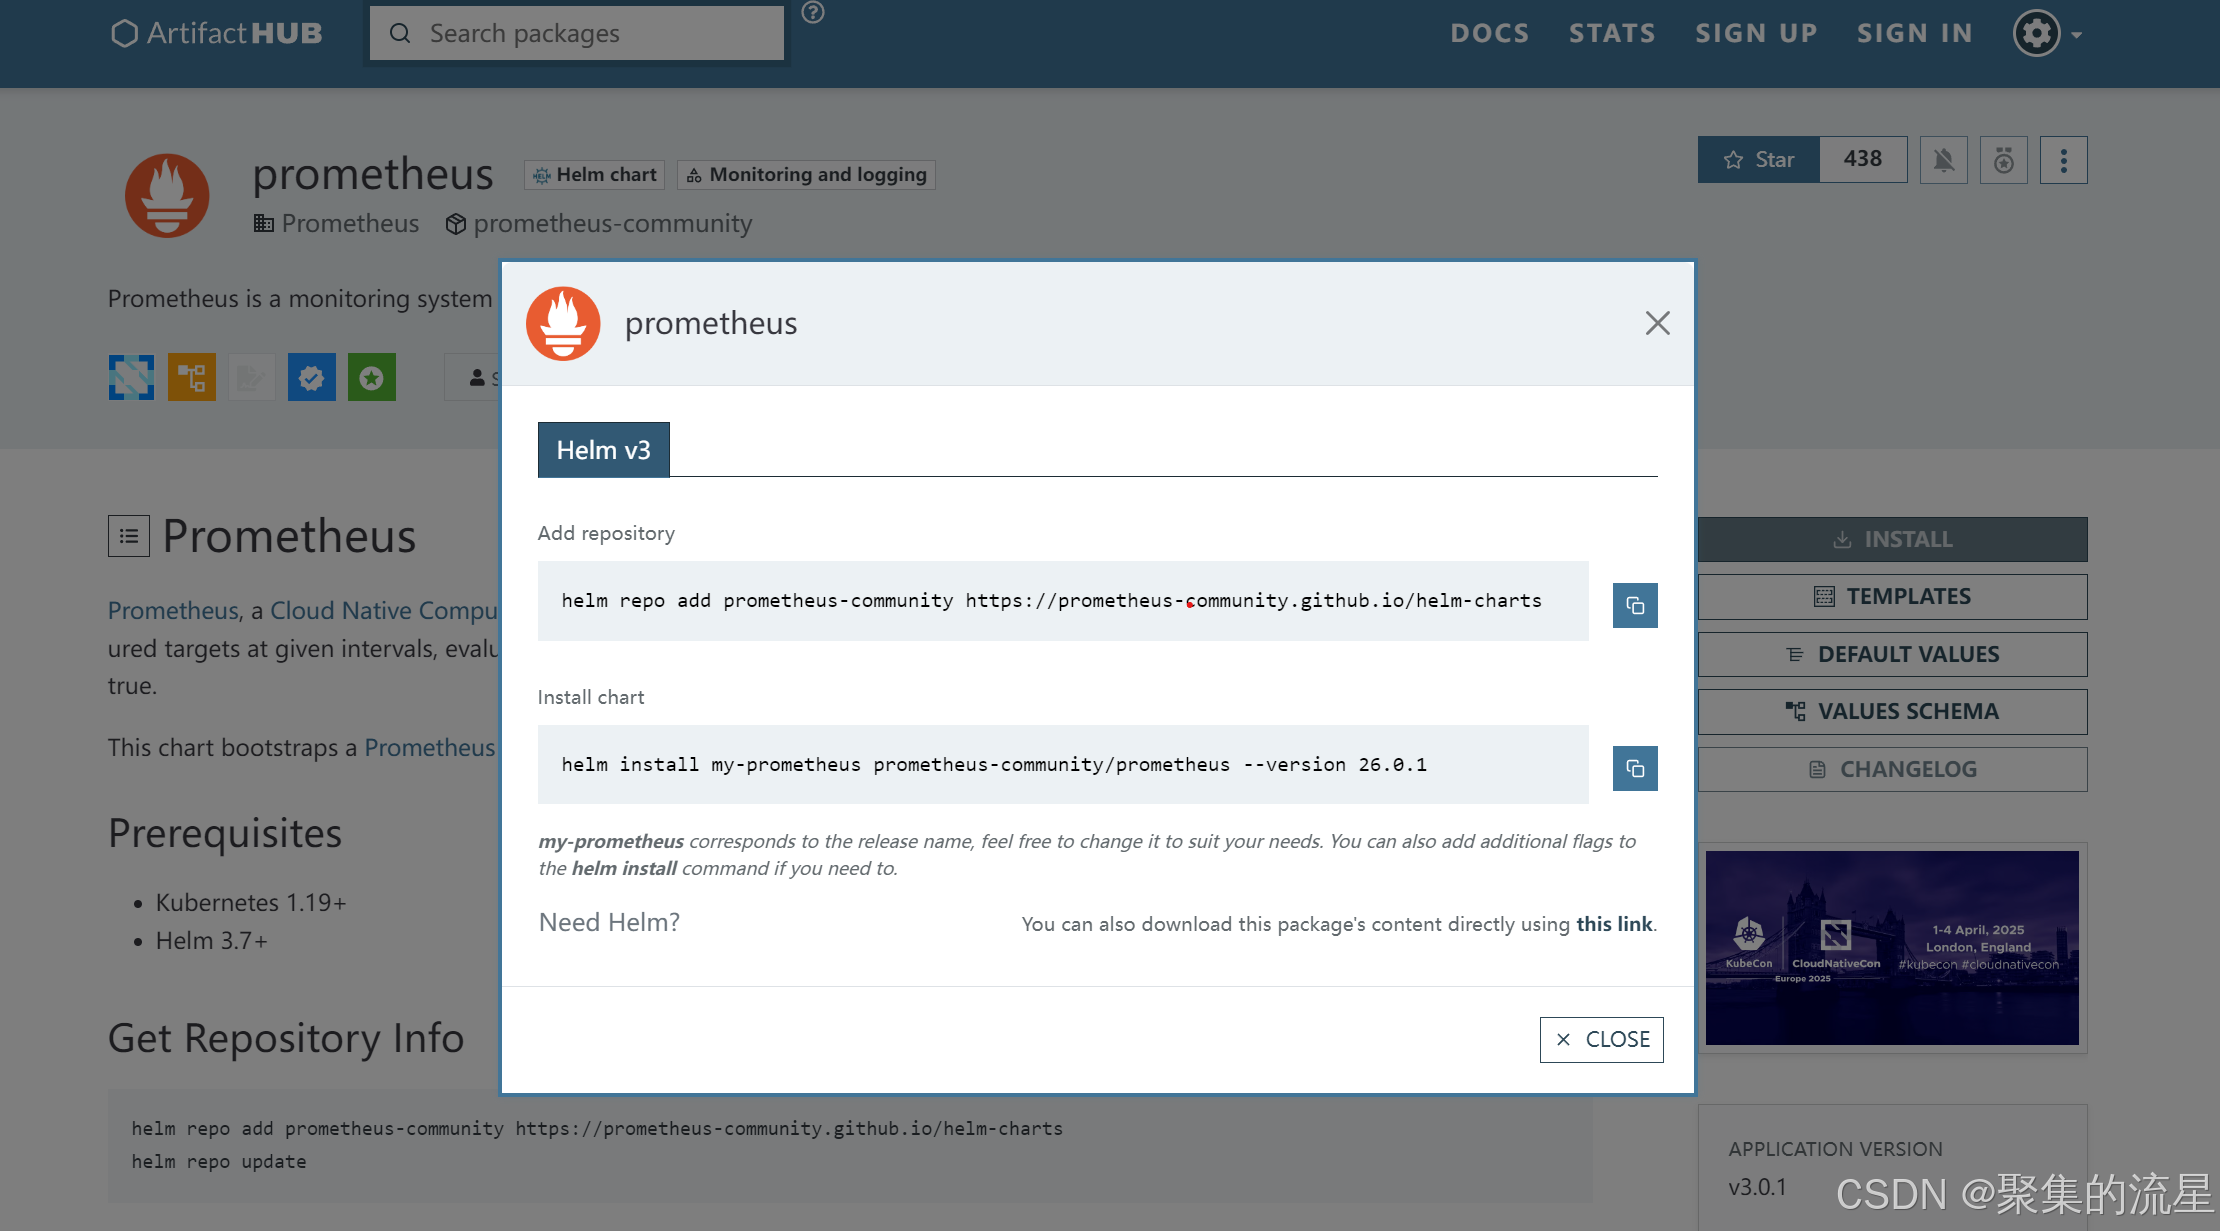Copy the helm install command

click(x=1634, y=768)
